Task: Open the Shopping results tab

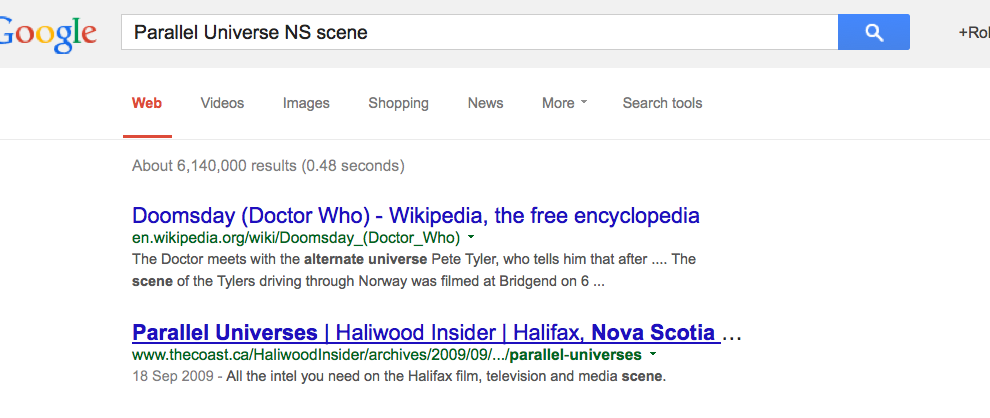Action: pos(398,103)
